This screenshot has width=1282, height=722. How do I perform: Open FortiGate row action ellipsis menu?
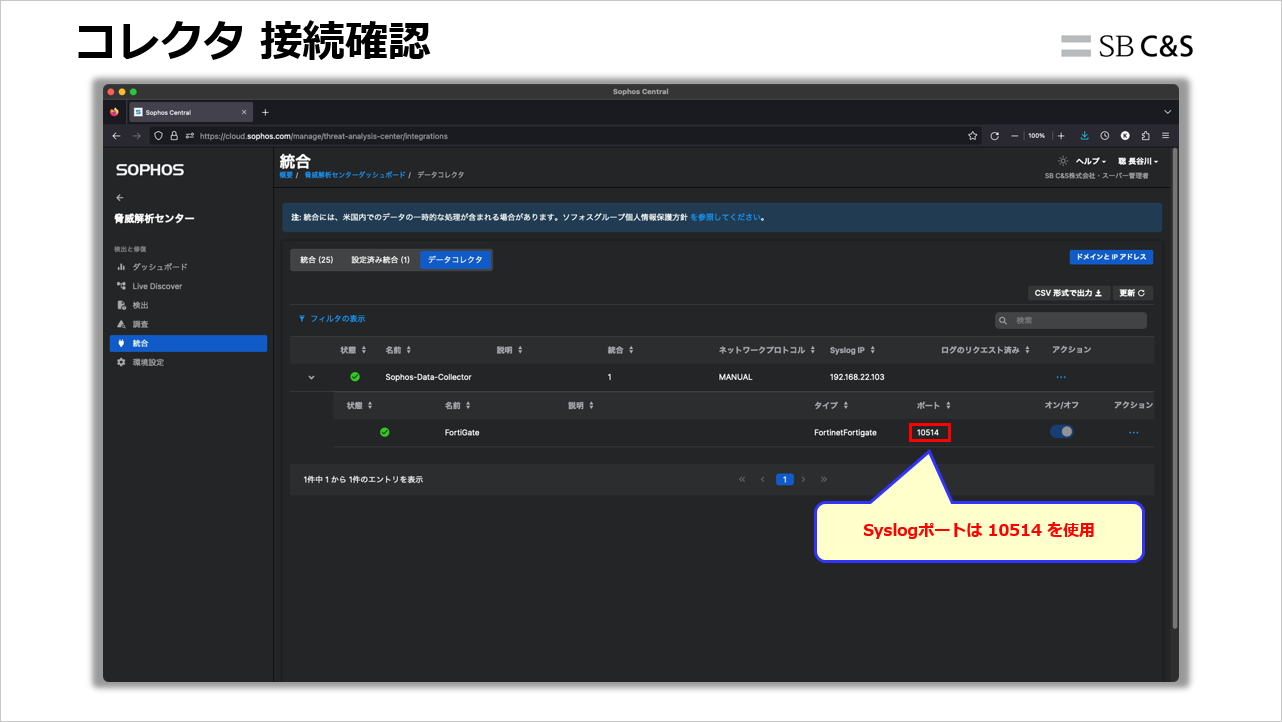pyautogui.click(x=1133, y=432)
